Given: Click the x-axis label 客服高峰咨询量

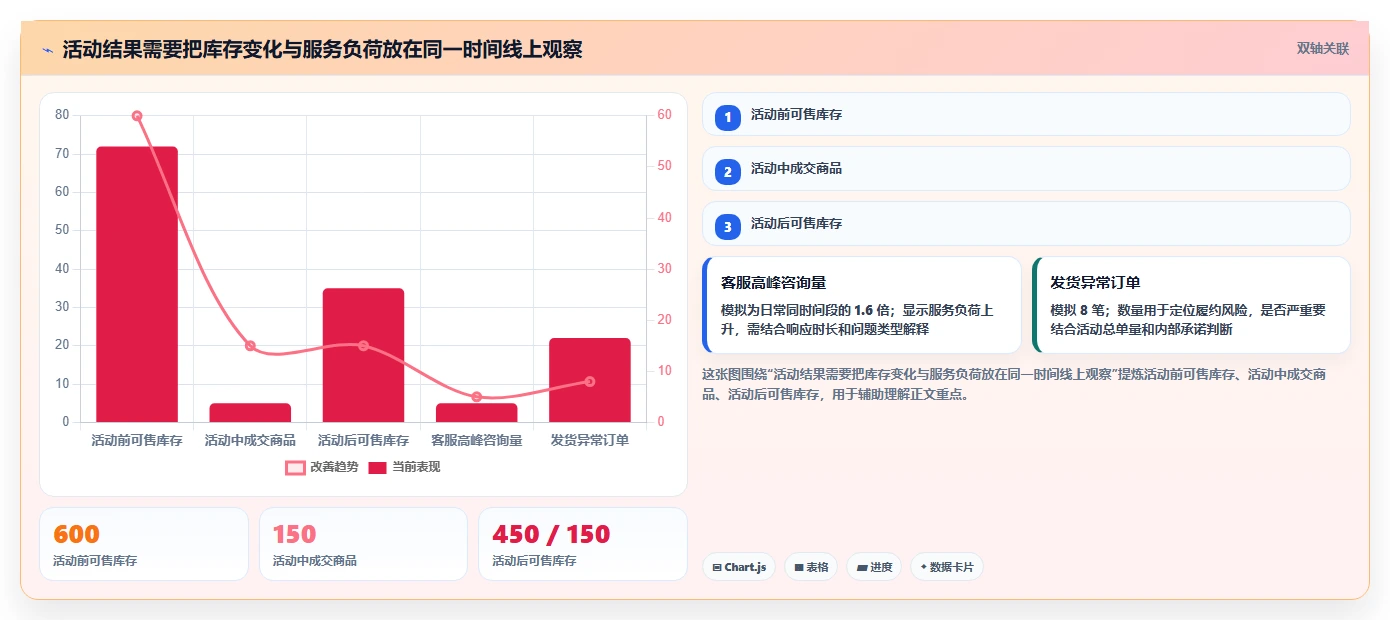Looking at the screenshot, I should (477, 440).
